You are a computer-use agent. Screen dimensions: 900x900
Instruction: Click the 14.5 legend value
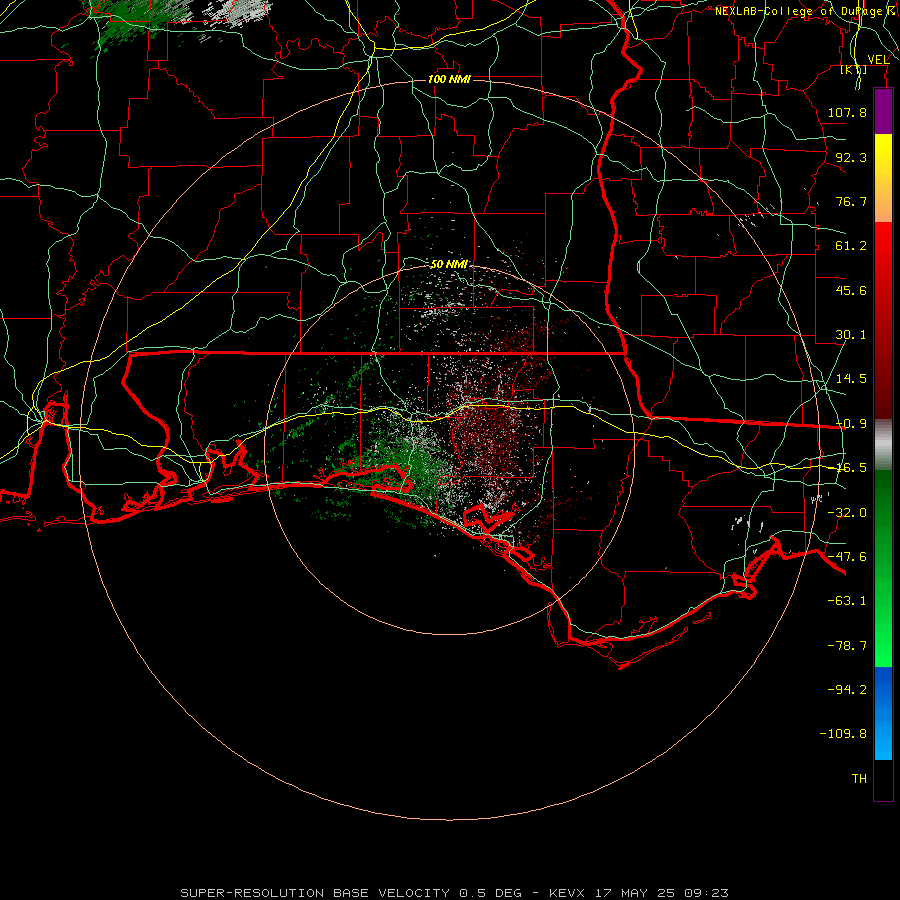click(x=851, y=379)
